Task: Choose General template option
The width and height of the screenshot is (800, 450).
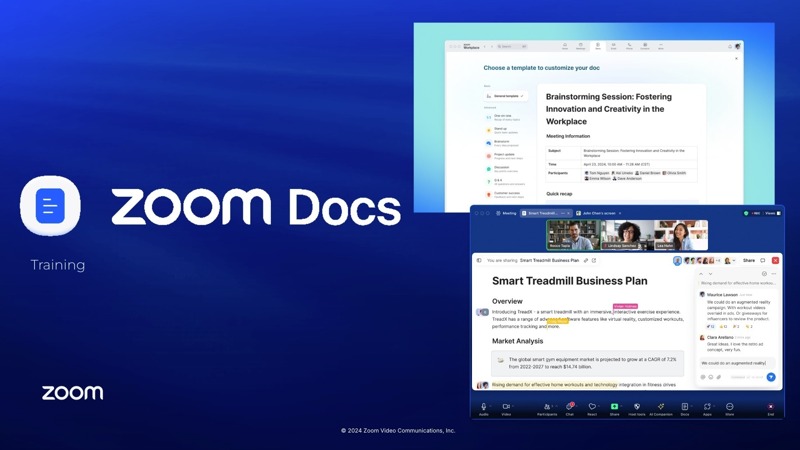Action: point(506,96)
